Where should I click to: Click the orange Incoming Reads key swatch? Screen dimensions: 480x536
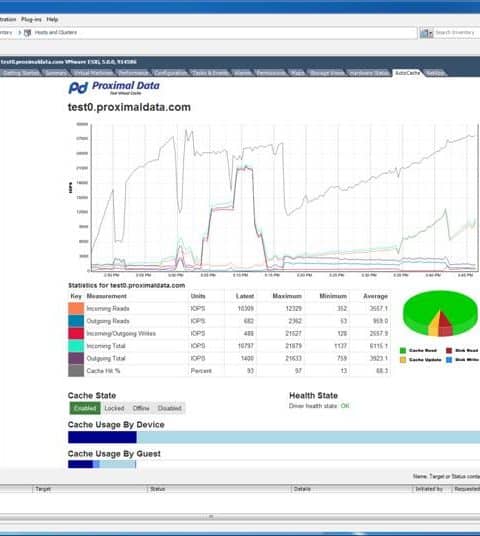coord(76,308)
